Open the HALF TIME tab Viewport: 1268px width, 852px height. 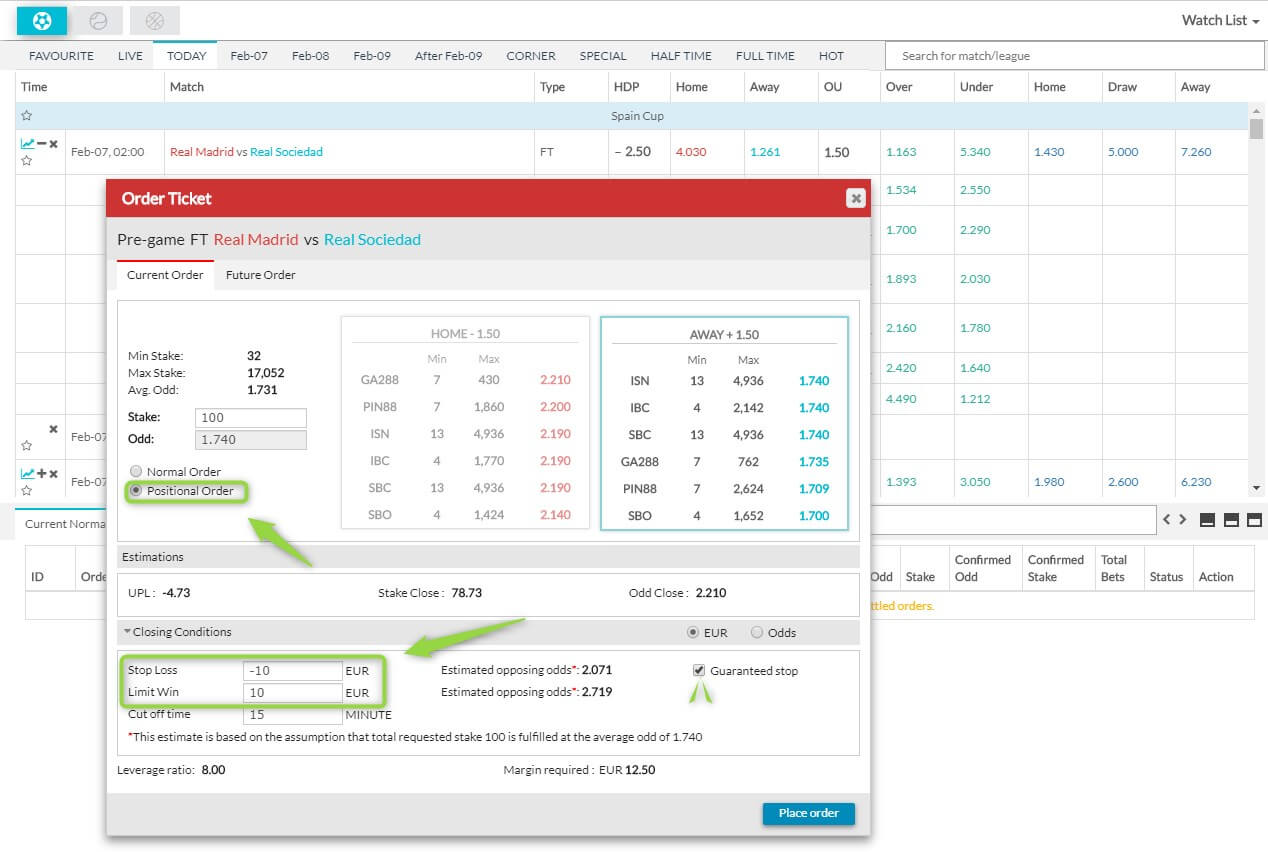click(681, 56)
